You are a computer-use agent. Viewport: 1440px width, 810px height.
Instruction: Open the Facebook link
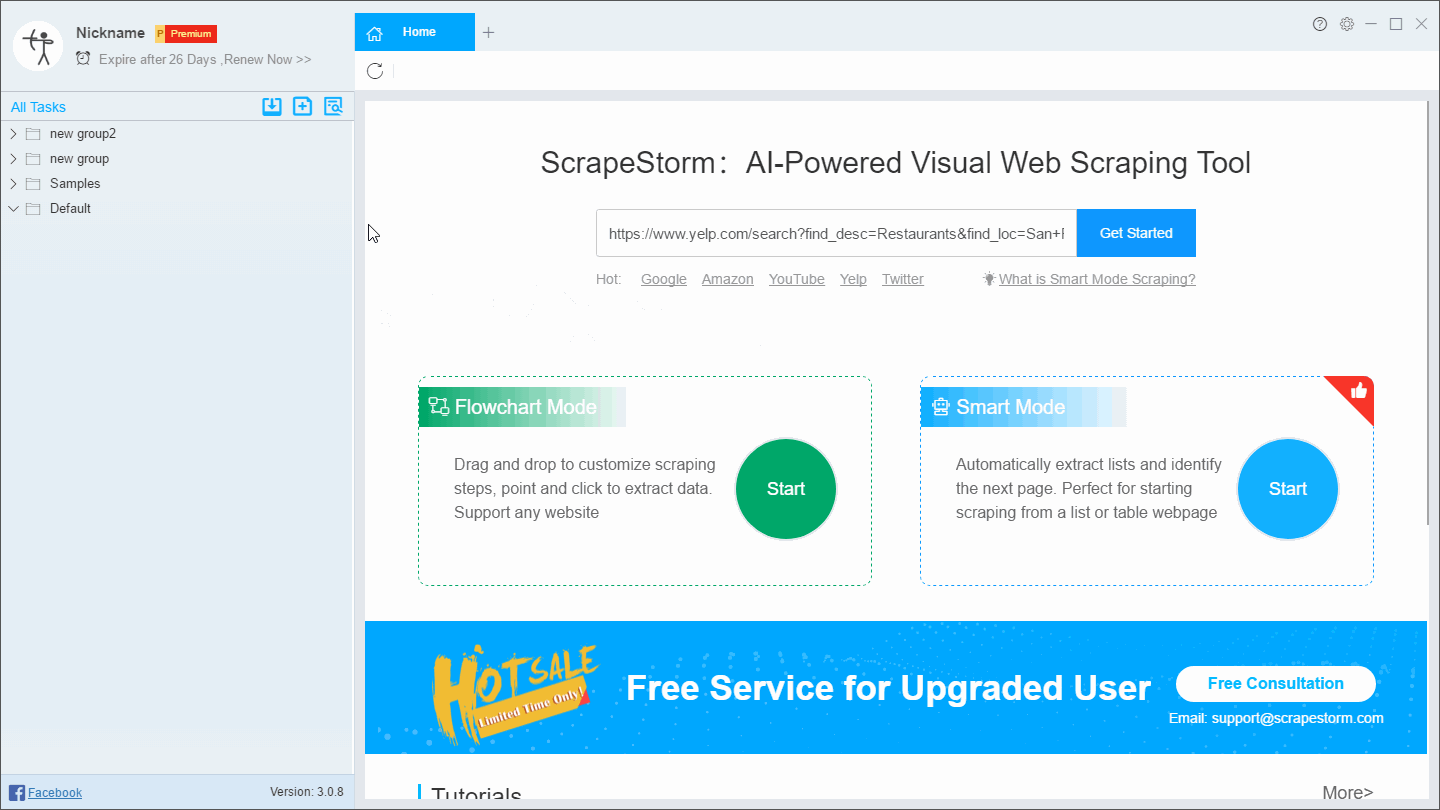click(x=55, y=793)
